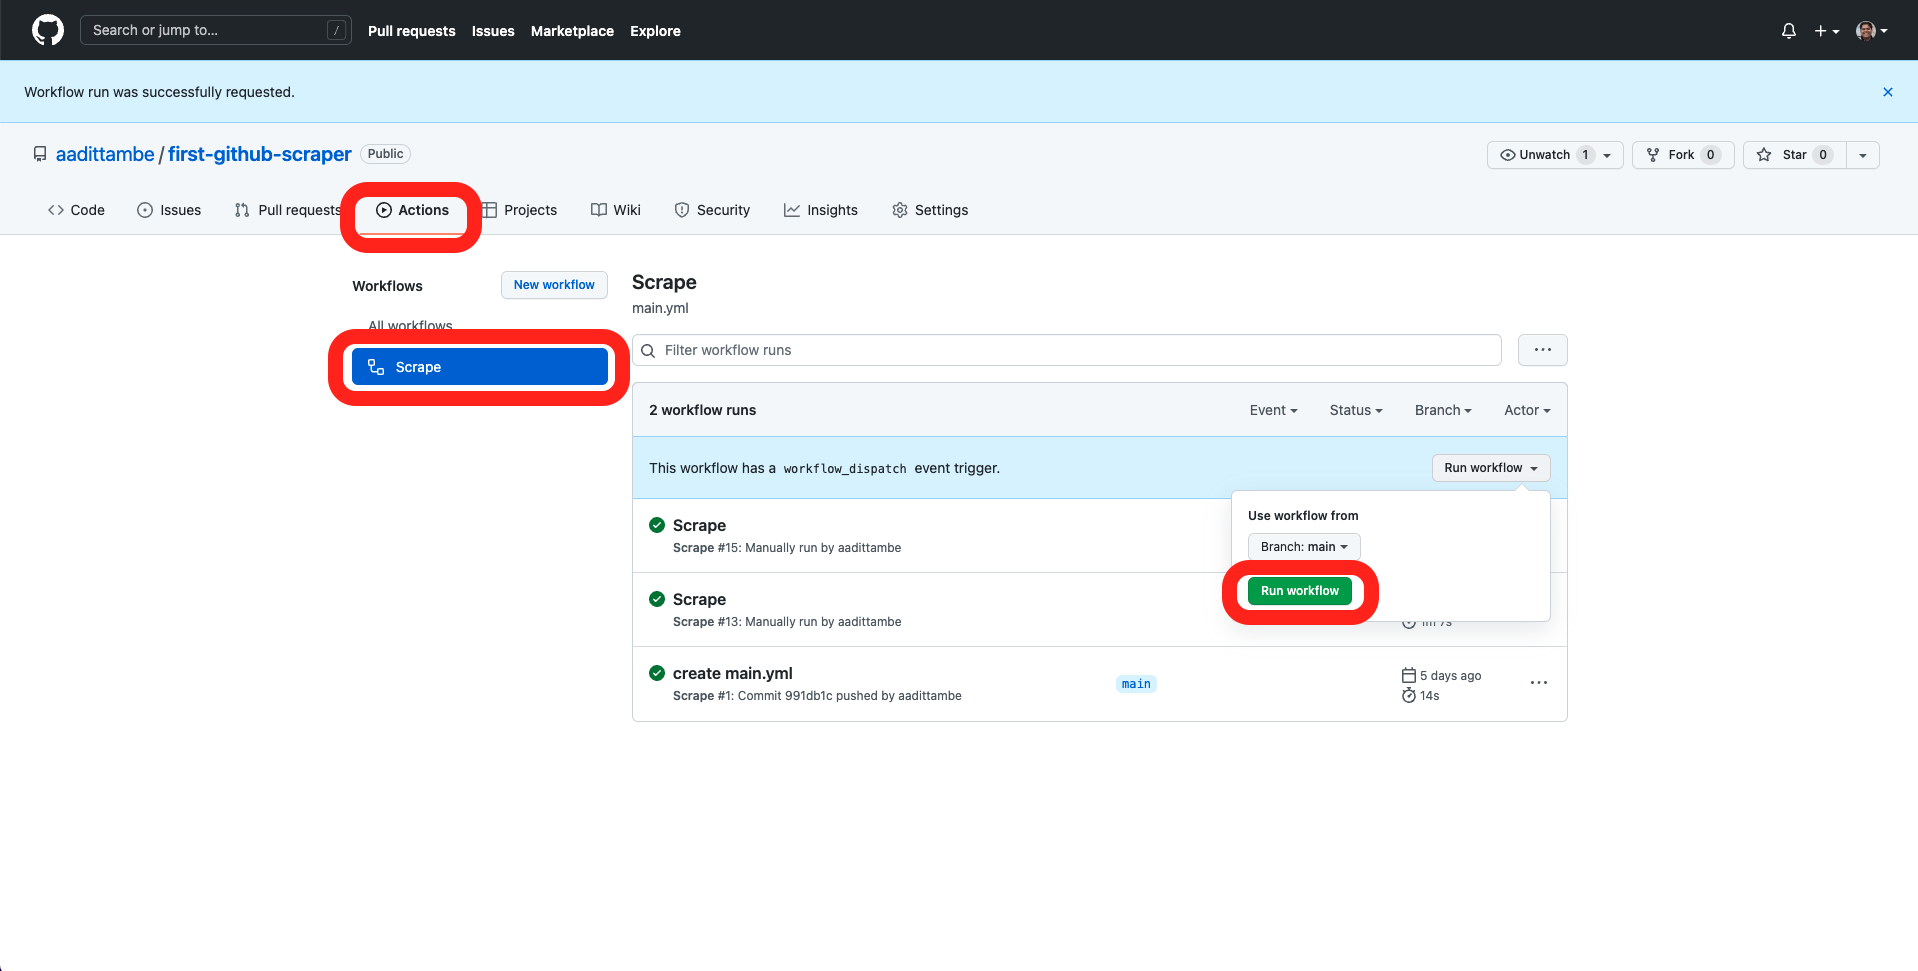Screen dimensions: 1918x971
Task: Select the Actions tab
Action: (412, 210)
